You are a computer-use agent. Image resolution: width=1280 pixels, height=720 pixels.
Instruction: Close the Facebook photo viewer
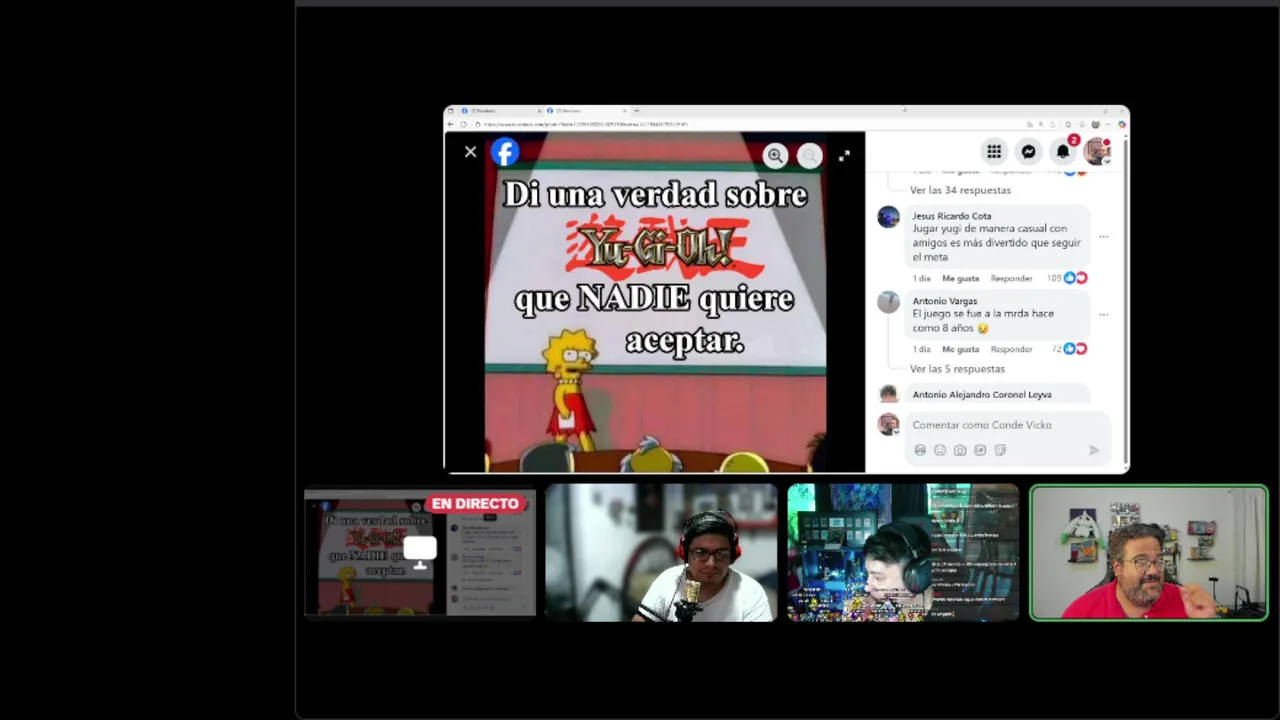[x=470, y=152]
